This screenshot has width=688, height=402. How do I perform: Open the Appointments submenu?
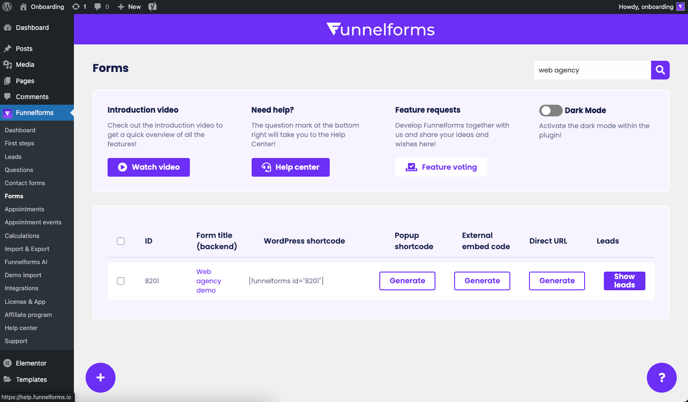24,209
